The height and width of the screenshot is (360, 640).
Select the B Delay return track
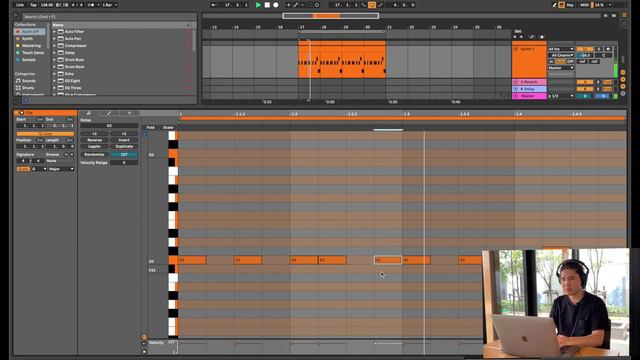click(529, 89)
